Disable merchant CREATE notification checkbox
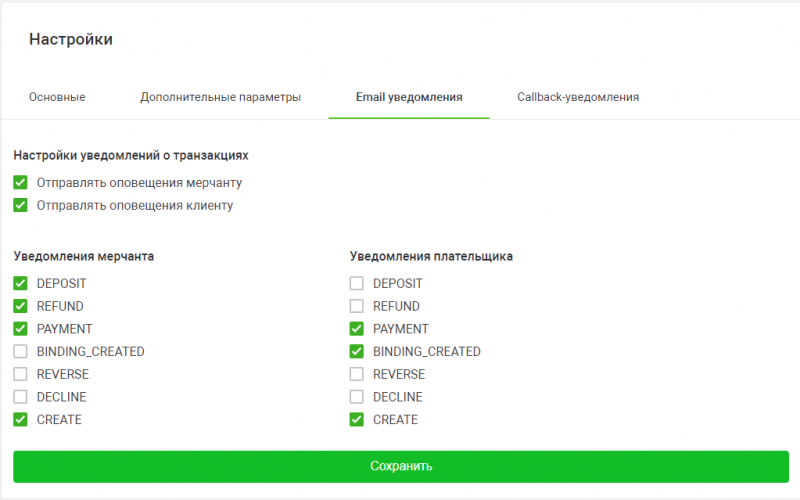Image resolution: width=800 pixels, height=500 pixels. 20,419
